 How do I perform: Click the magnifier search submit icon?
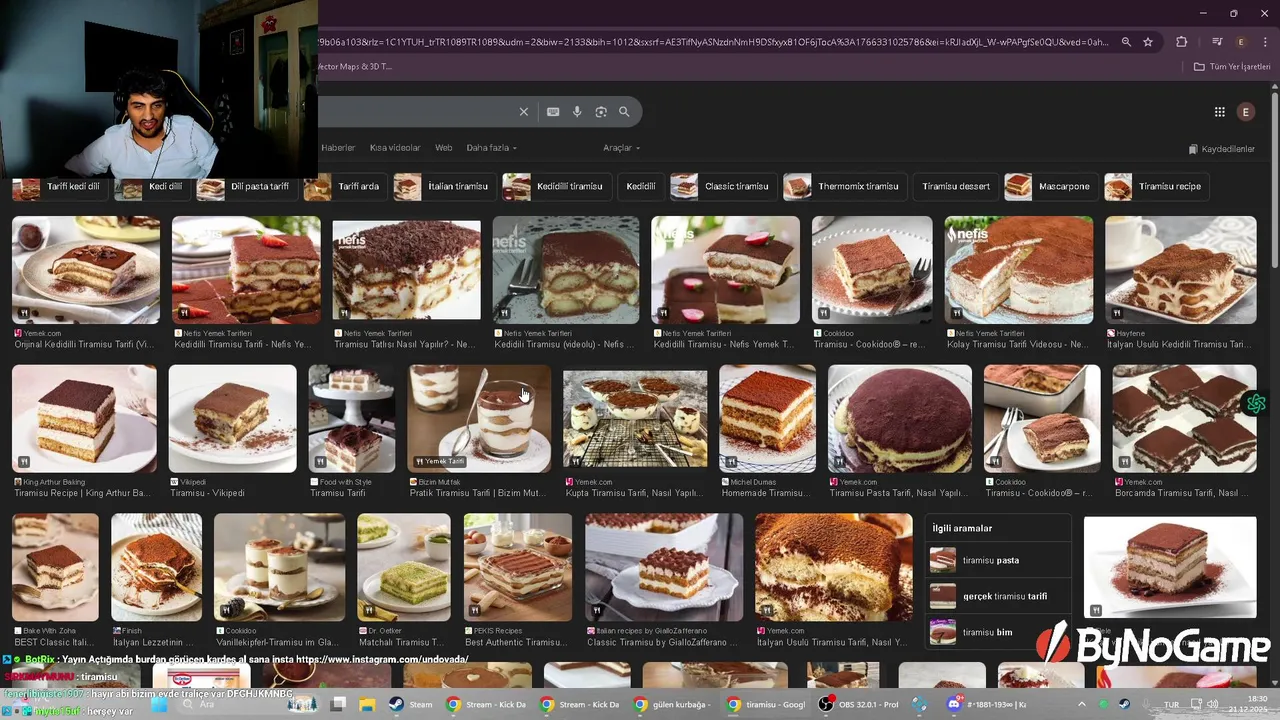(624, 112)
